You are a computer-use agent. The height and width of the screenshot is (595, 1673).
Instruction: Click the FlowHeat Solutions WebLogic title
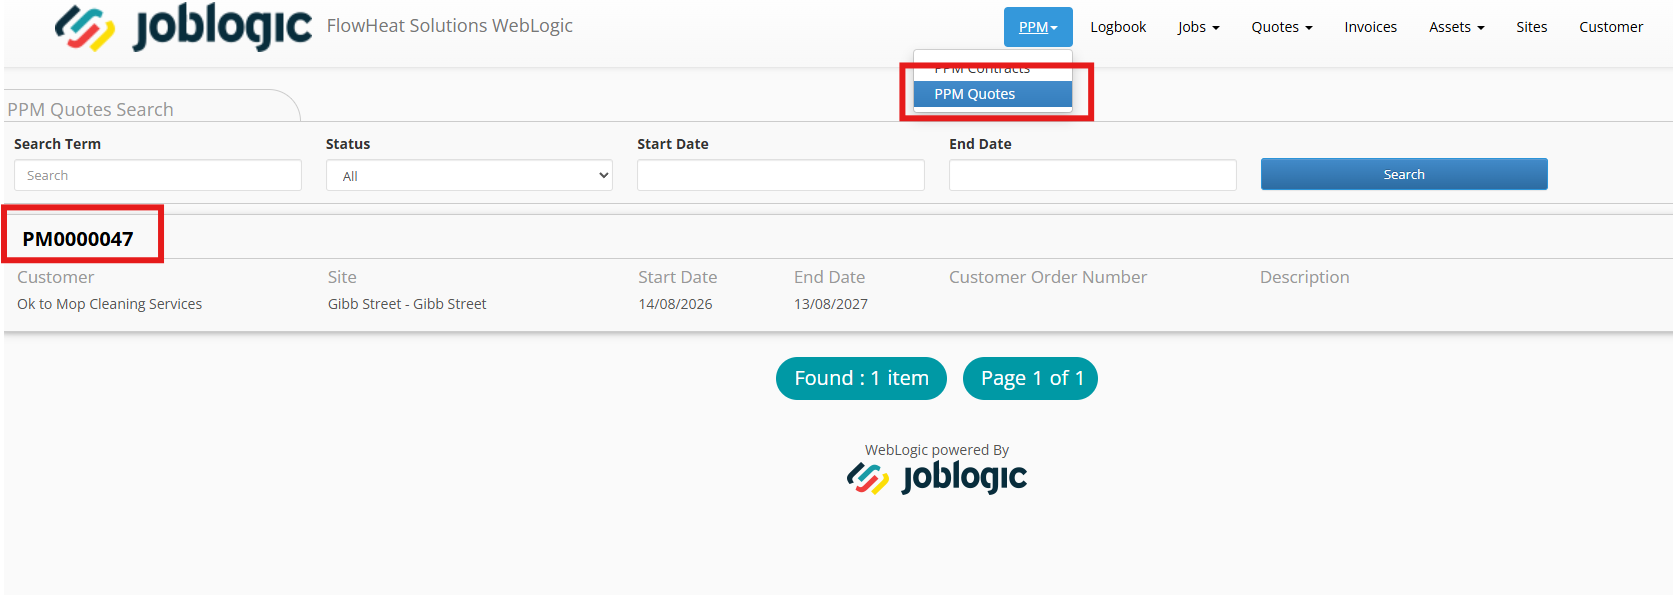point(450,26)
